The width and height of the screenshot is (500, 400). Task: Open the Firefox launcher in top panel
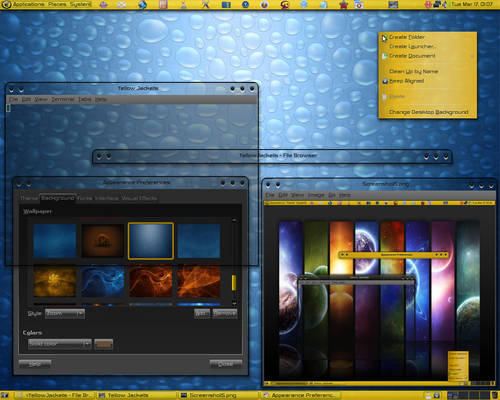(264, 5)
